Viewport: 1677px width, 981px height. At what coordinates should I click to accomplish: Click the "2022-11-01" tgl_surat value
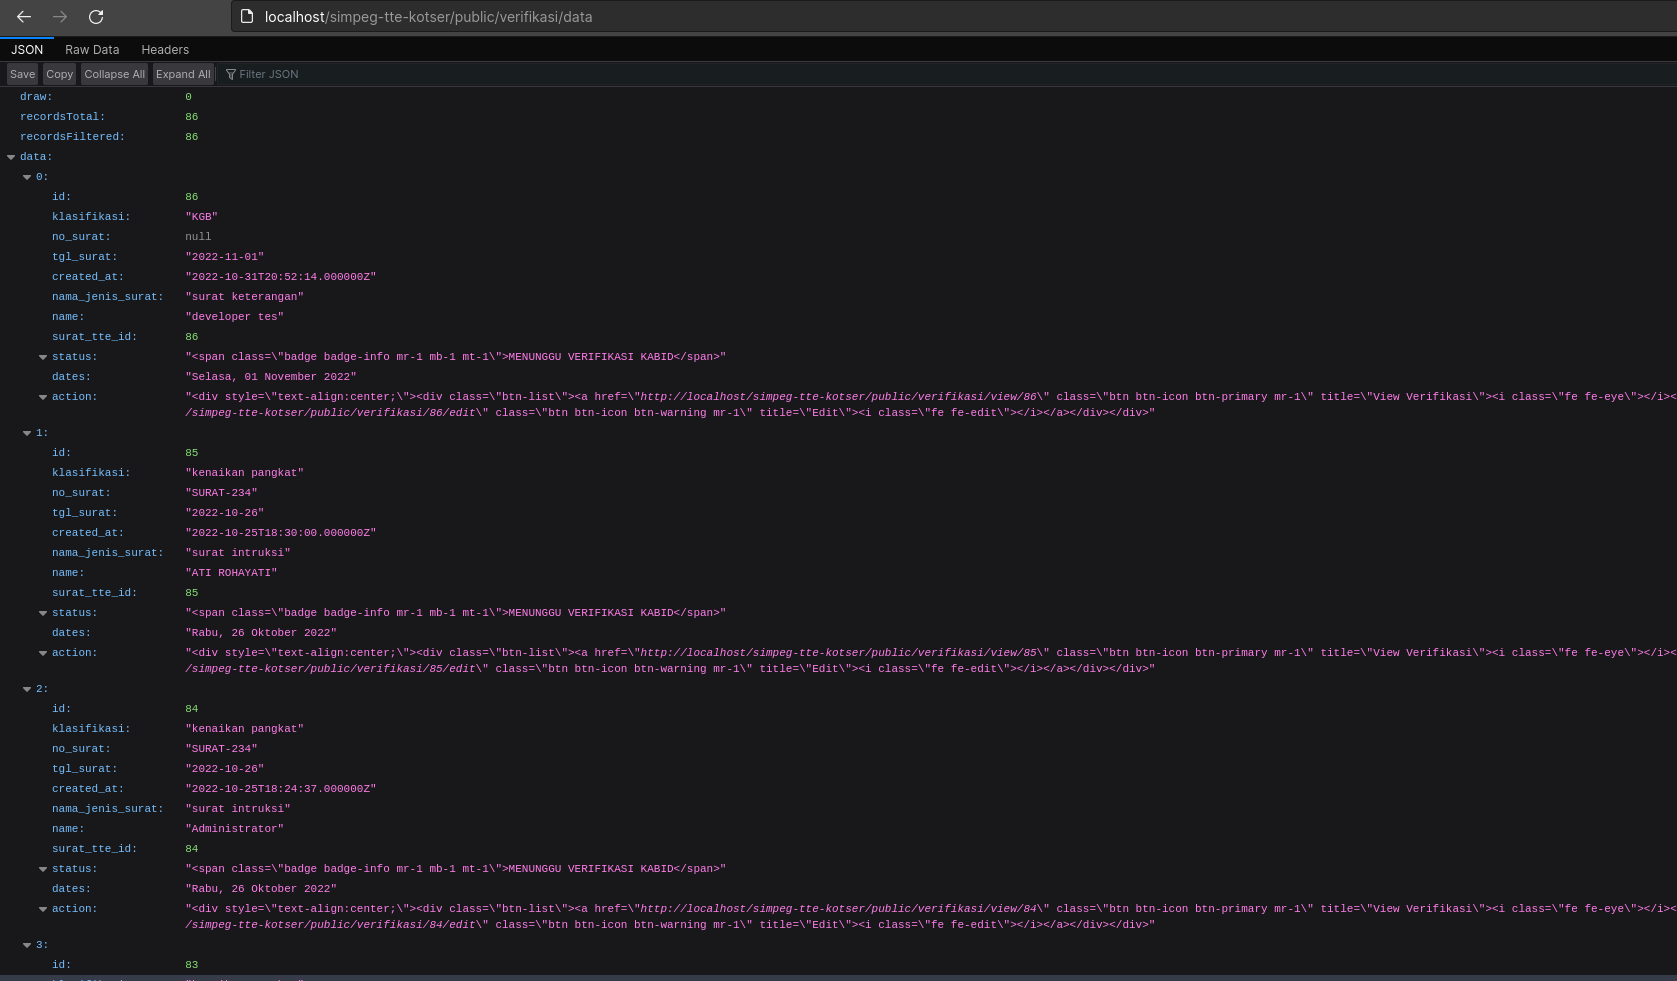click(x=225, y=257)
